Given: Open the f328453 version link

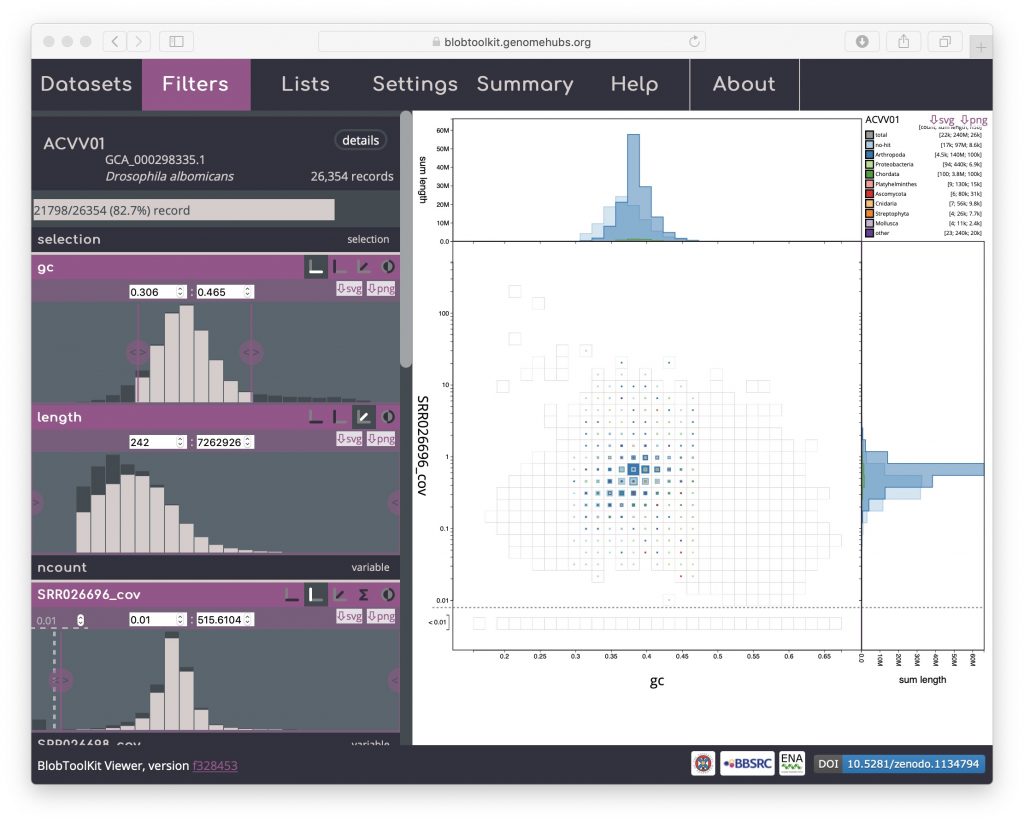Looking at the screenshot, I should coord(215,766).
